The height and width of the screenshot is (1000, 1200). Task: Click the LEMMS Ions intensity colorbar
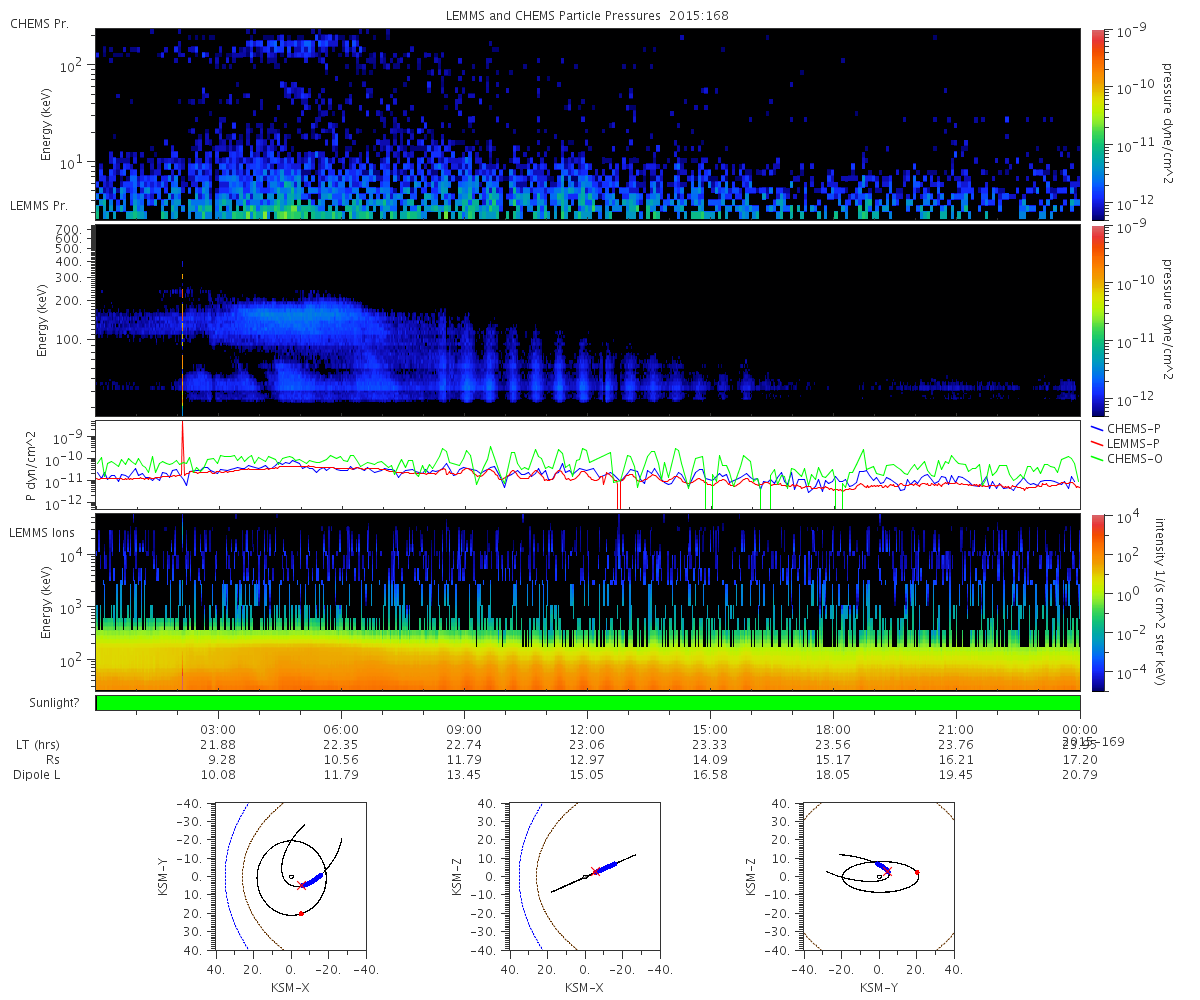click(x=1097, y=602)
